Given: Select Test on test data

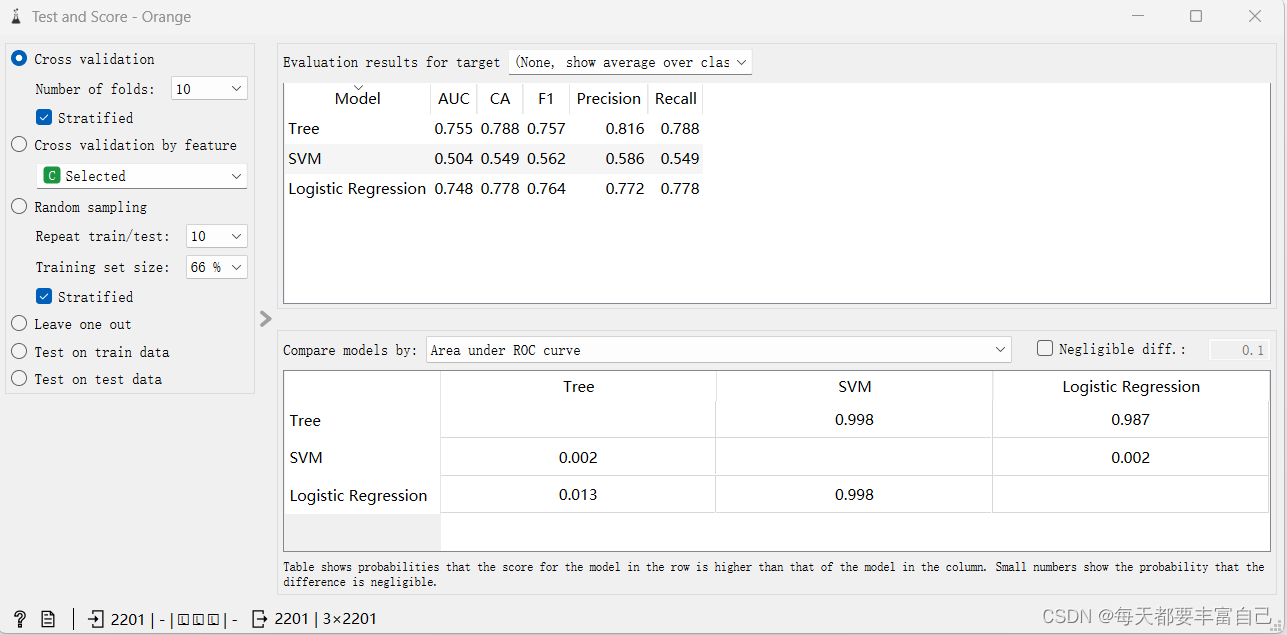Looking at the screenshot, I should point(19,379).
